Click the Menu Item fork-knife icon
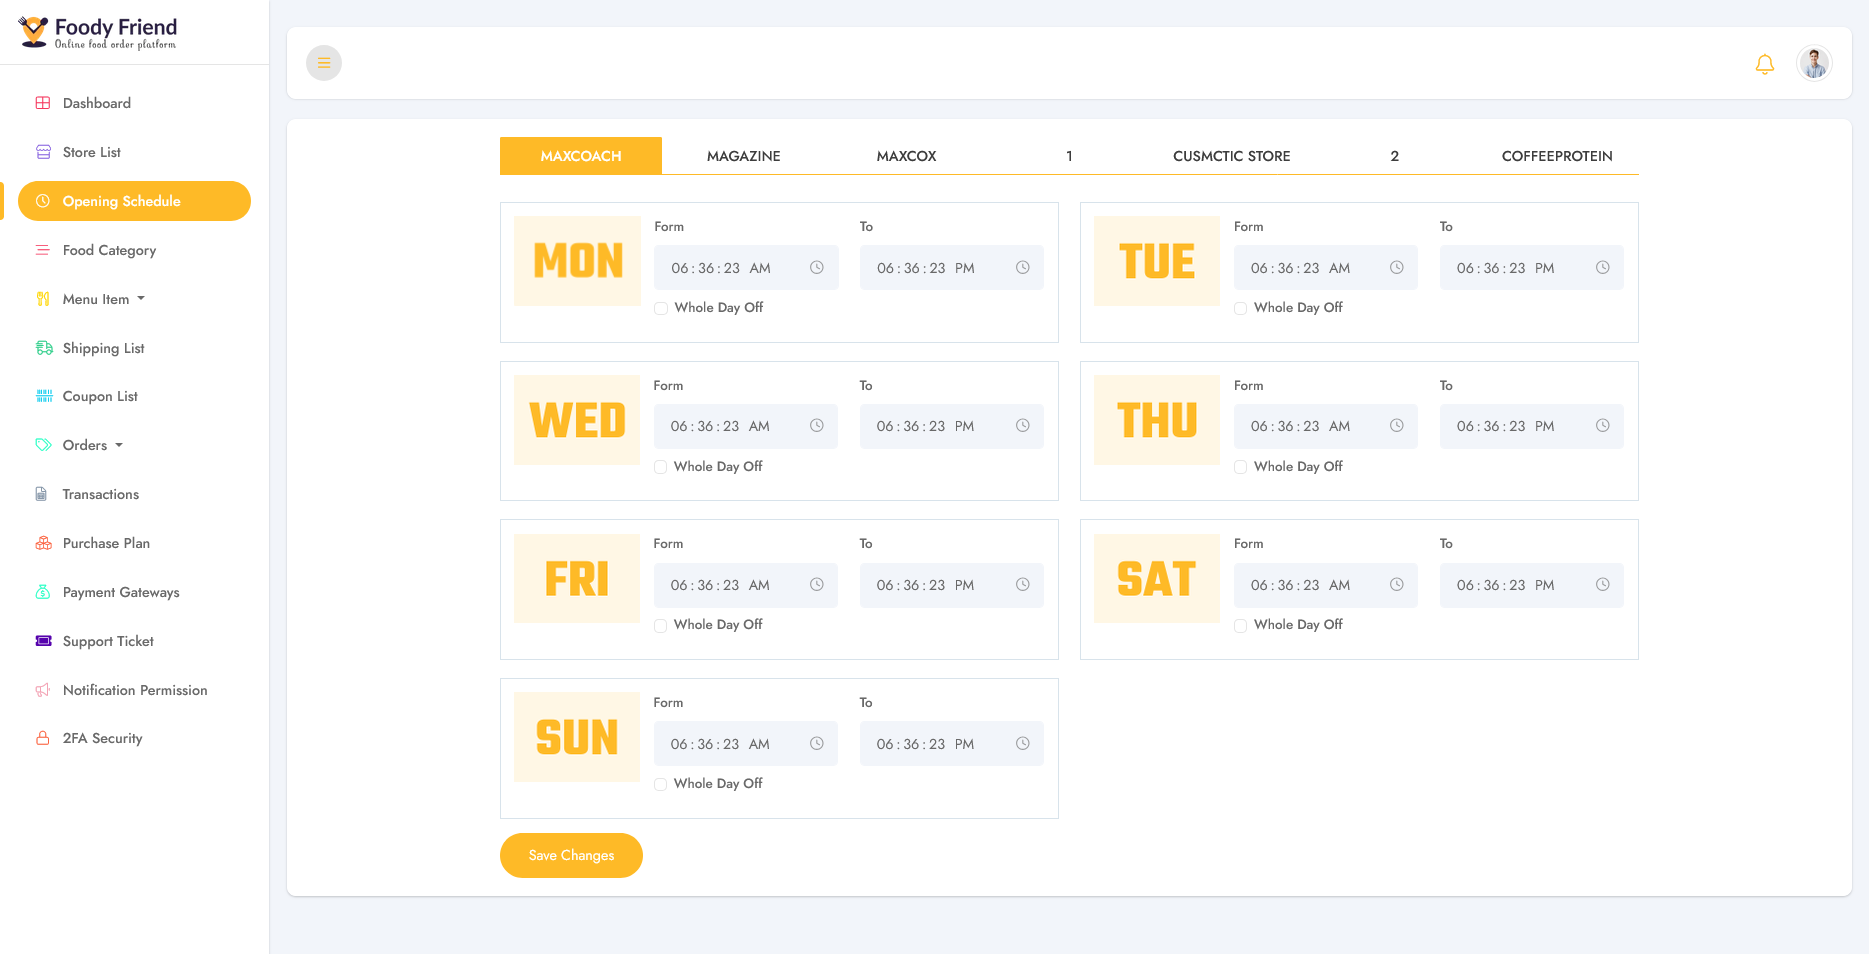Image resolution: width=1869 pixels, height=954 pixels. pos(43,299)
